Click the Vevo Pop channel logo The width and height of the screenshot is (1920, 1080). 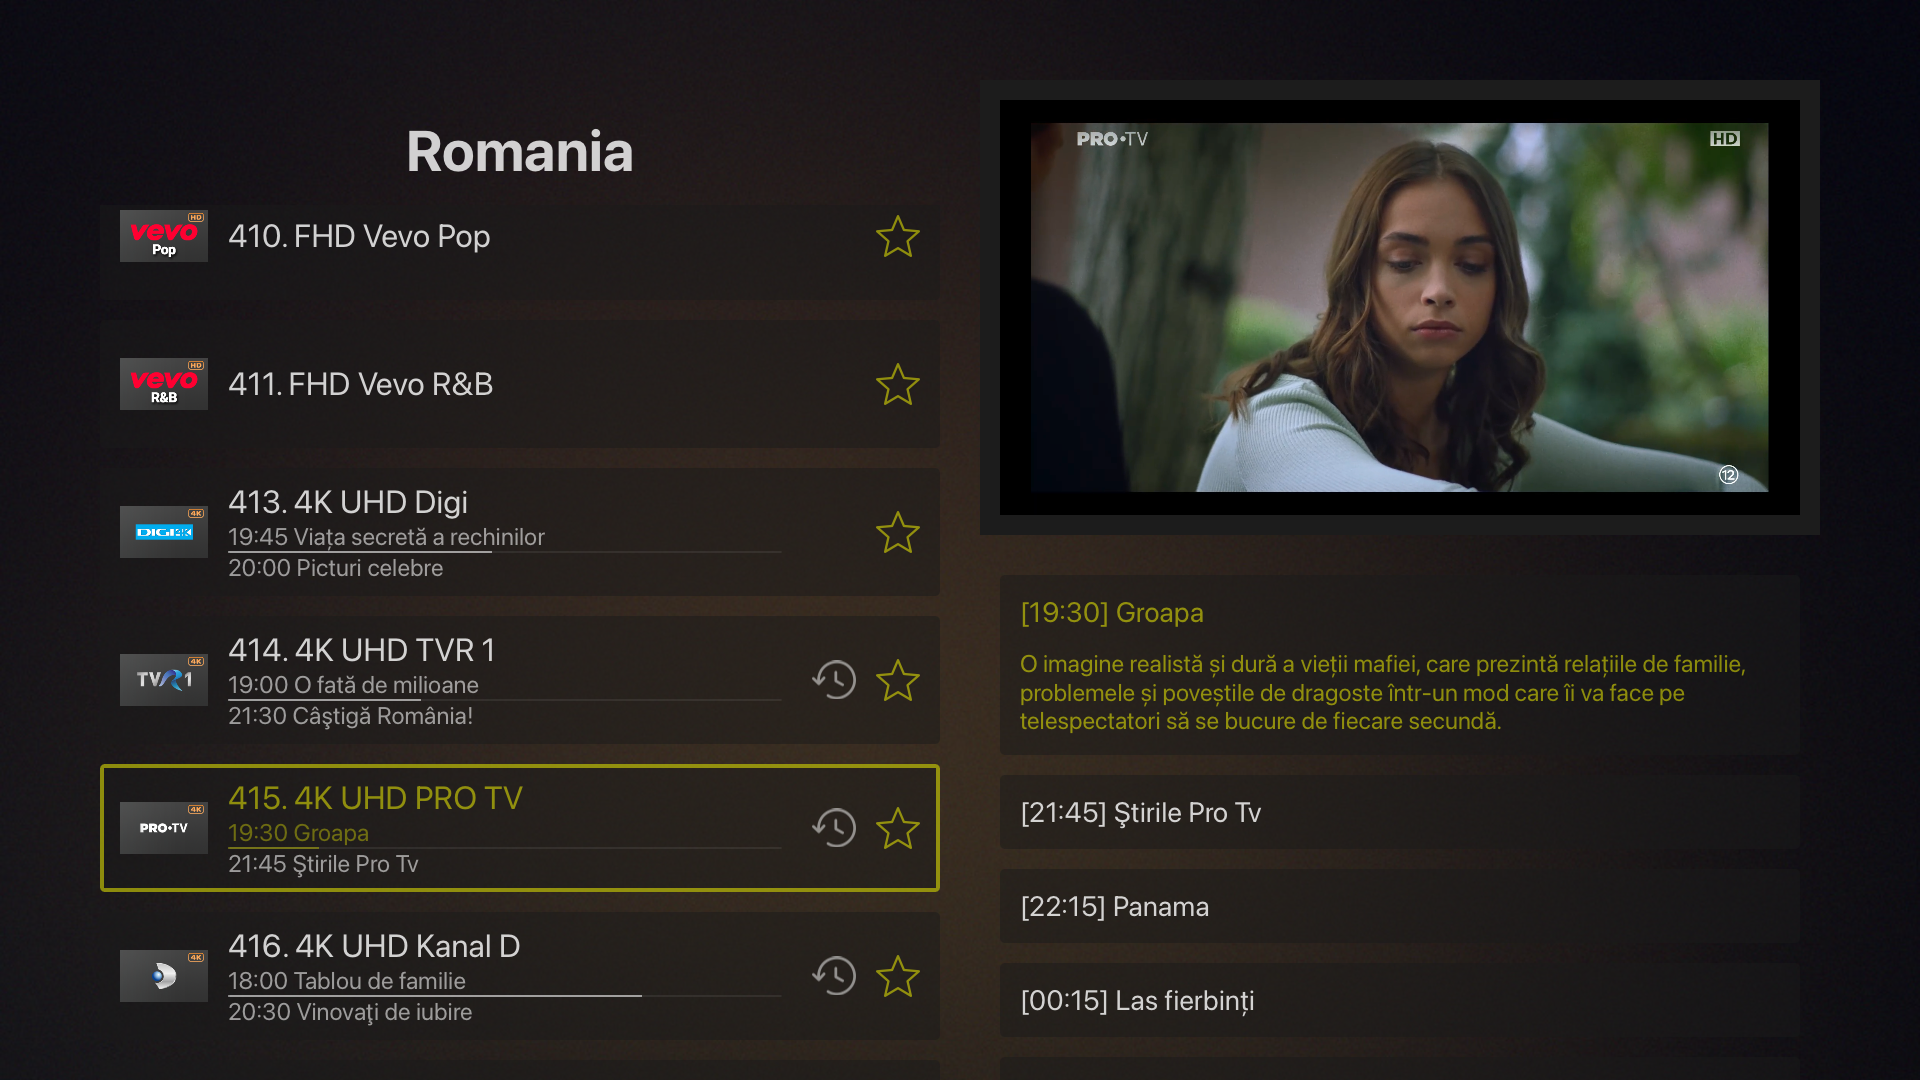pos(164,236)
